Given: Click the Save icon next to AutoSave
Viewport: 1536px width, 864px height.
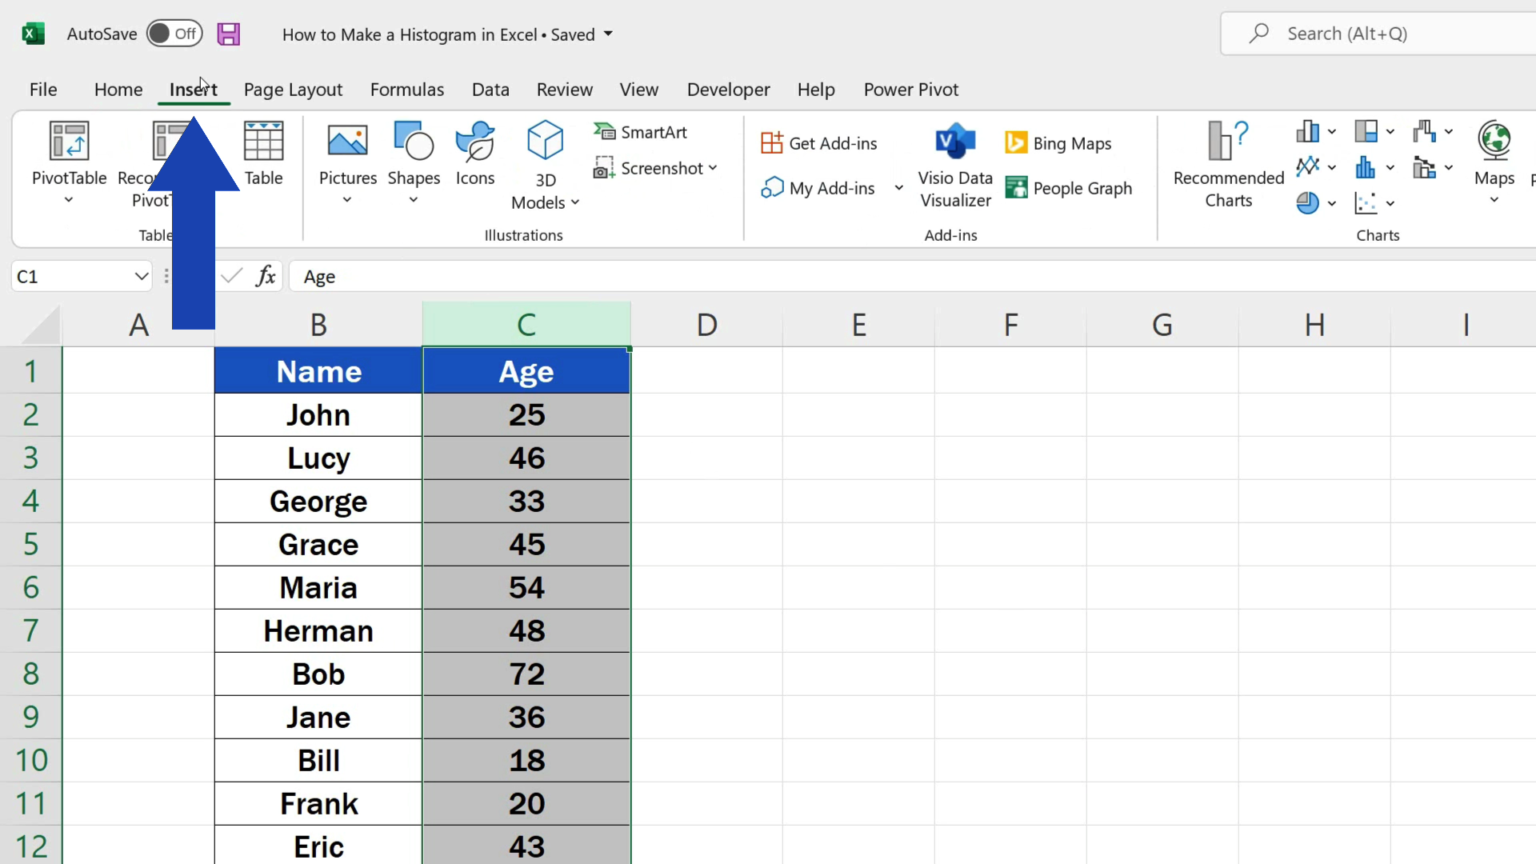Looking at the screenshot, I should point(229,33).
